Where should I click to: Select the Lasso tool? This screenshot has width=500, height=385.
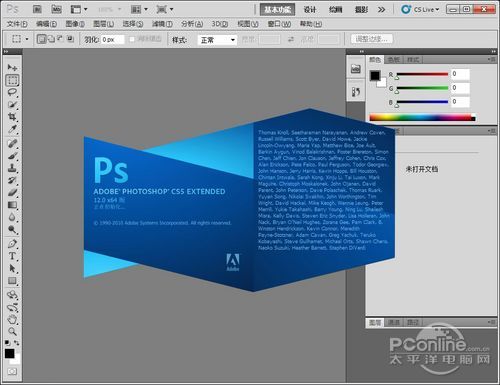coord(12,92)
